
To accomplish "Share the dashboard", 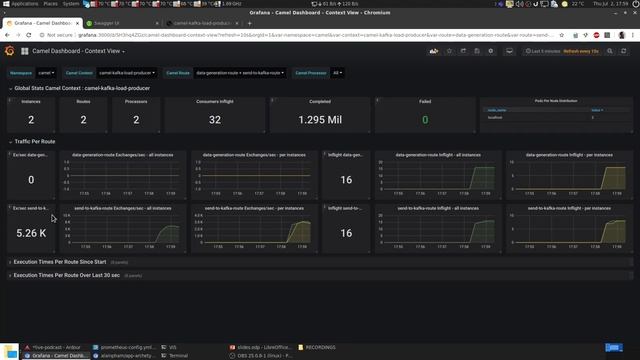I will 463,51.
